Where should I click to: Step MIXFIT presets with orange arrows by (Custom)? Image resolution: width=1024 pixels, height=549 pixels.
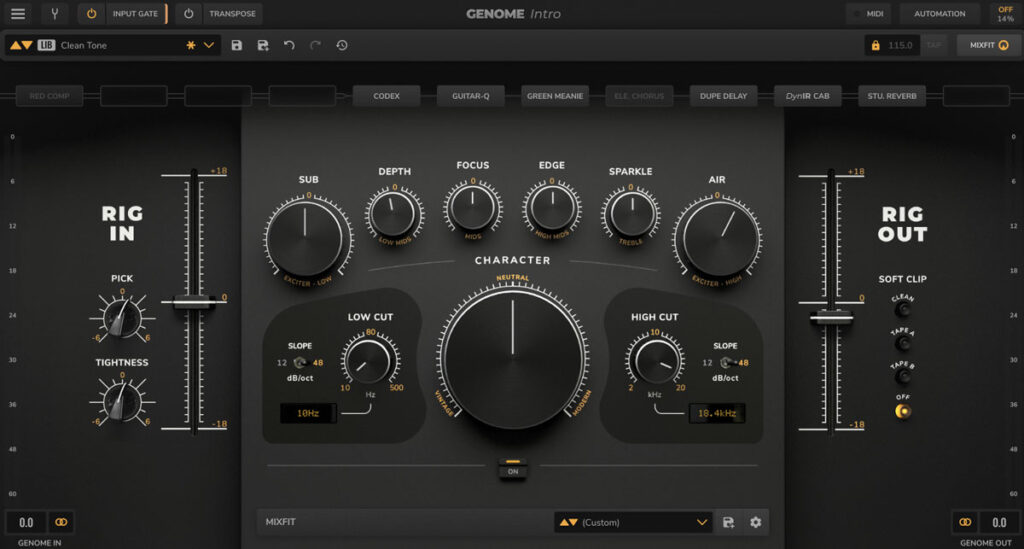tap(568, 522)
